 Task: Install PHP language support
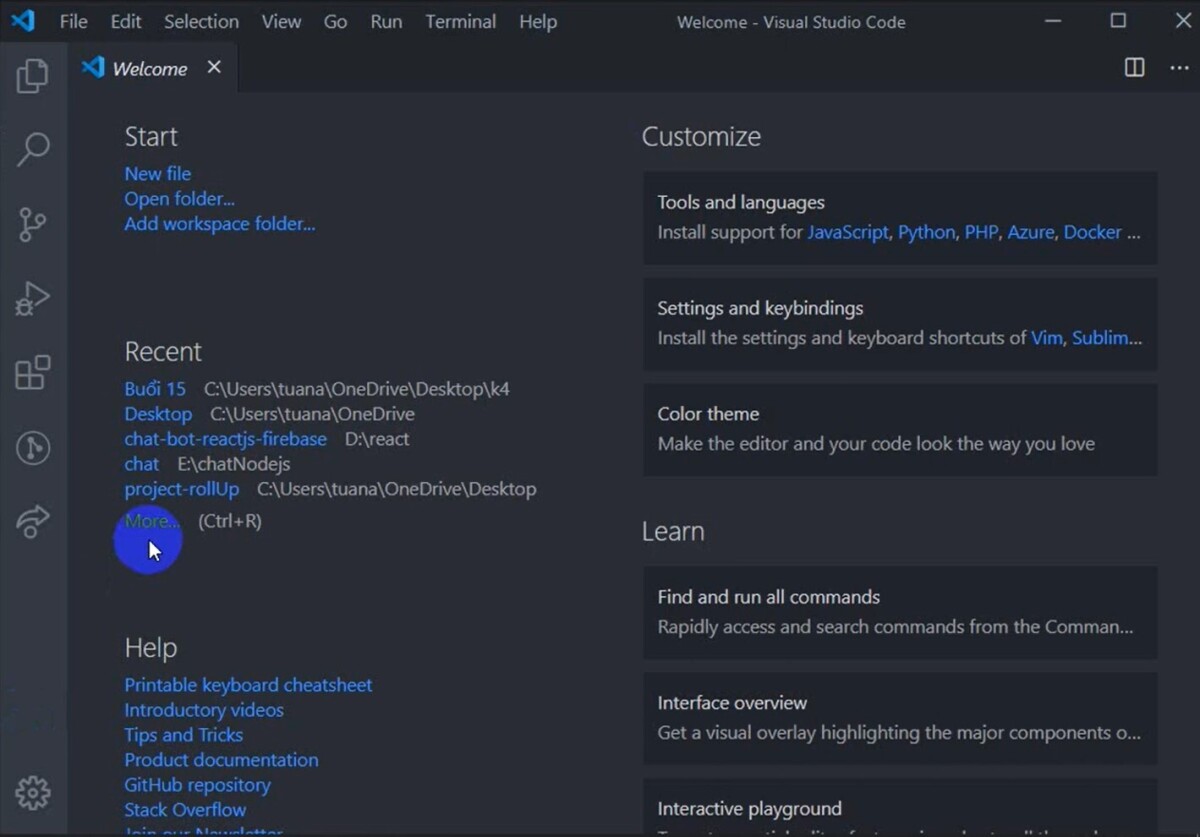982,232
